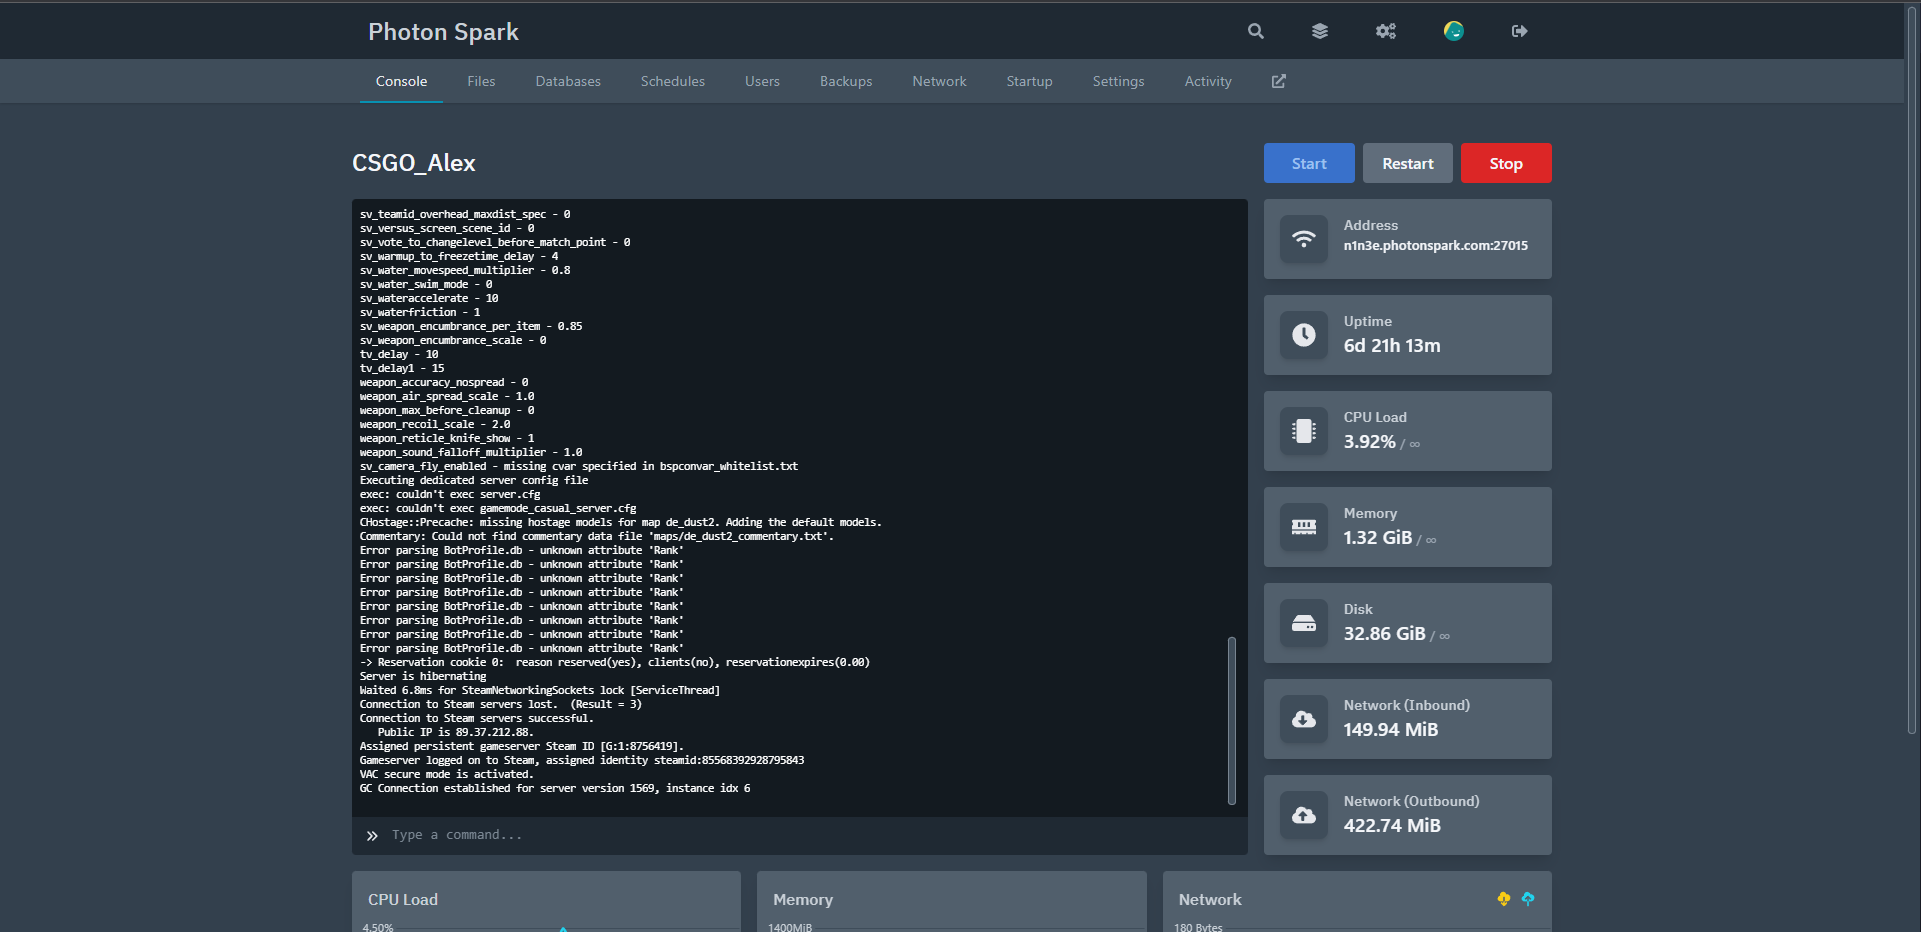The height and width of the screenshot is (932, 1921).
Task: Click the yellow upload icon in Network graph
Action: (x=1504, y=899)
